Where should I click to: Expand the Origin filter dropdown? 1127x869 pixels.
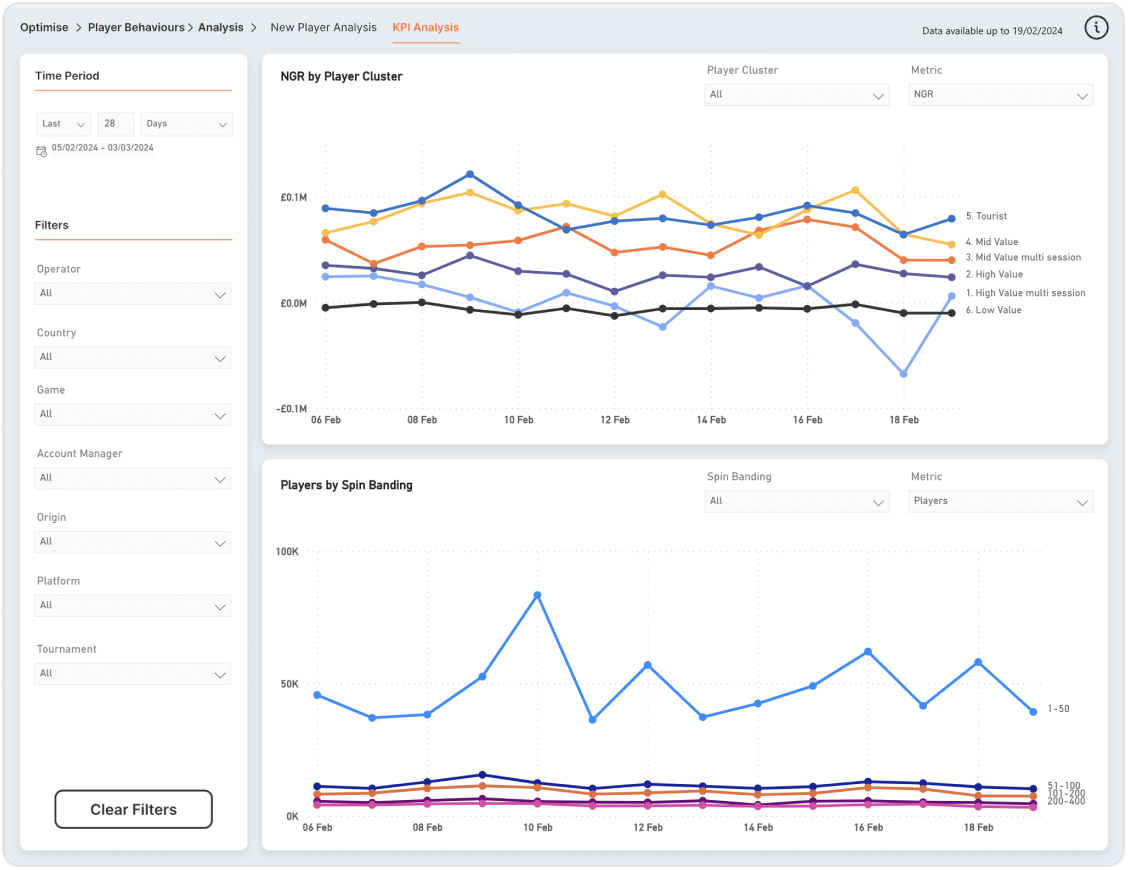click(132, 541)
